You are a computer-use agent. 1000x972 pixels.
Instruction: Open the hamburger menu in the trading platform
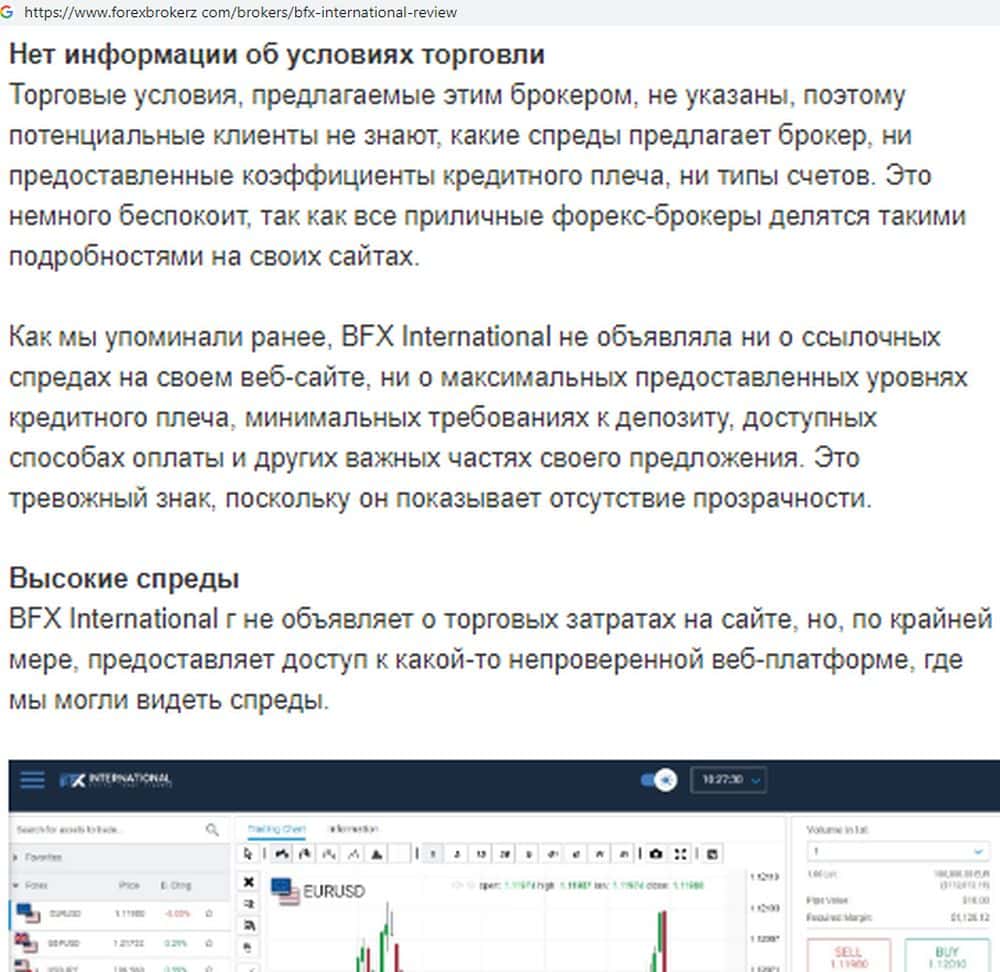32,779
